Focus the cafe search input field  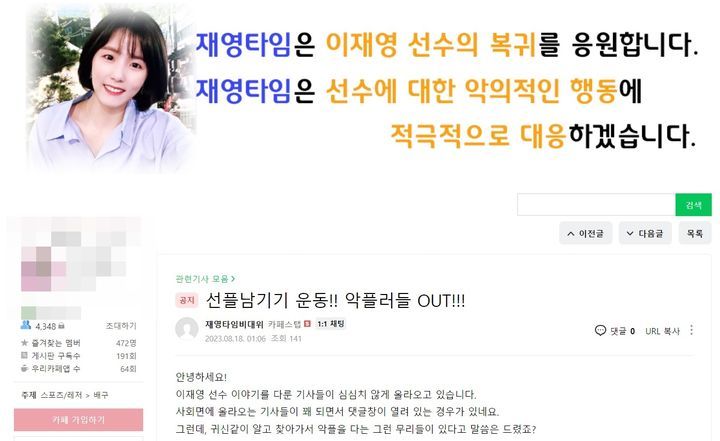tap(596, 205)
